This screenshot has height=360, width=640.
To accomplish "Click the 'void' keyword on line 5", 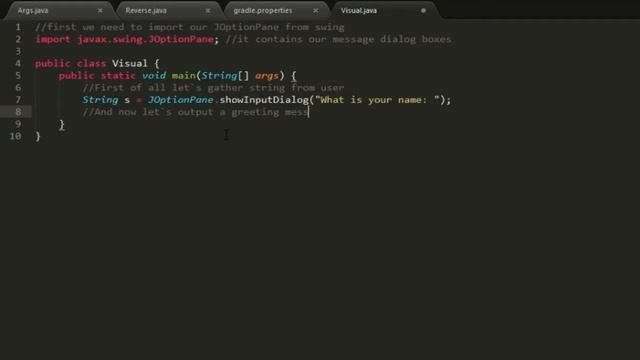I will point(154,76).
